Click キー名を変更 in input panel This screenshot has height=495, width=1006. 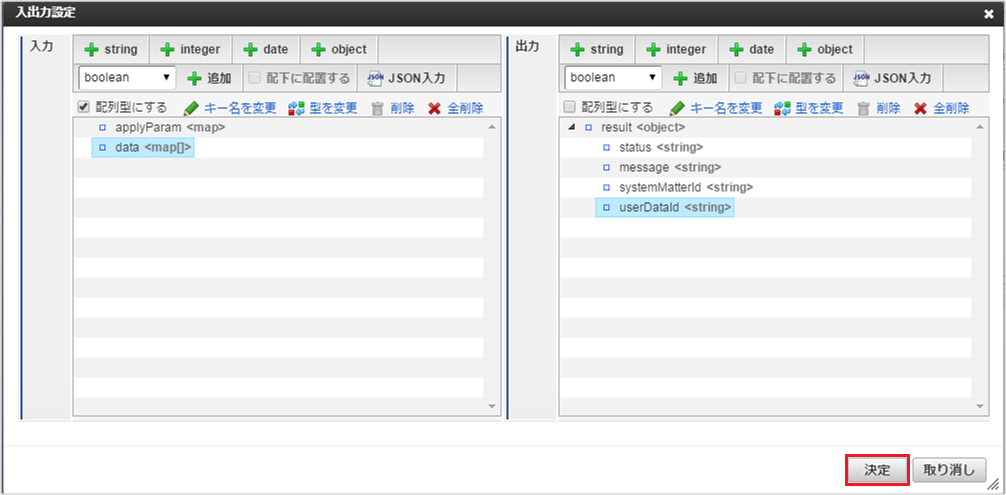coord(230,108)
